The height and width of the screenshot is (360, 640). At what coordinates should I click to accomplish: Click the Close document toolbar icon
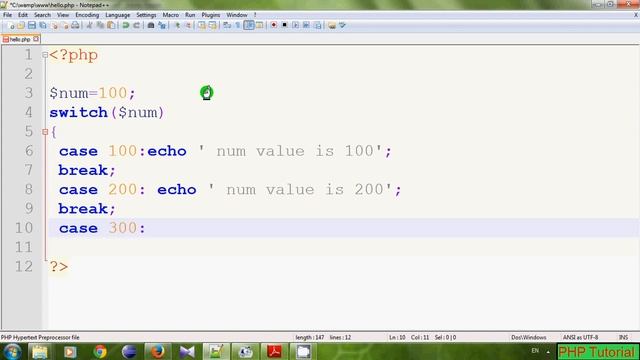pos(53,25)
